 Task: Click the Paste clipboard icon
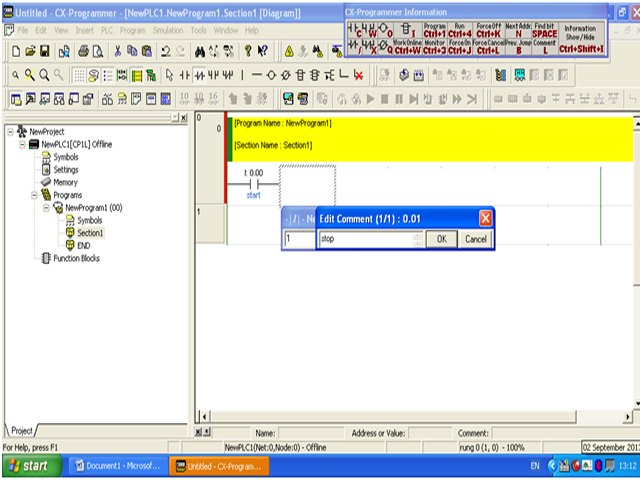pos(147,51)
